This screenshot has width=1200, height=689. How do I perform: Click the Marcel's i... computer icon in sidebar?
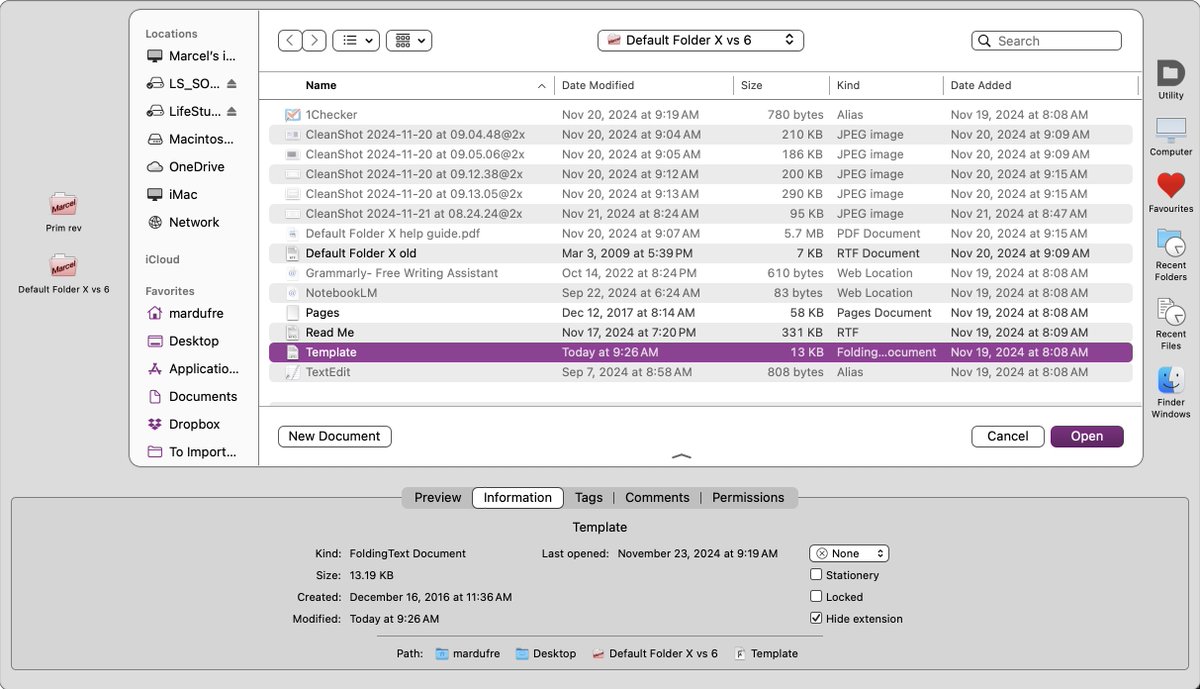(155, 56)
